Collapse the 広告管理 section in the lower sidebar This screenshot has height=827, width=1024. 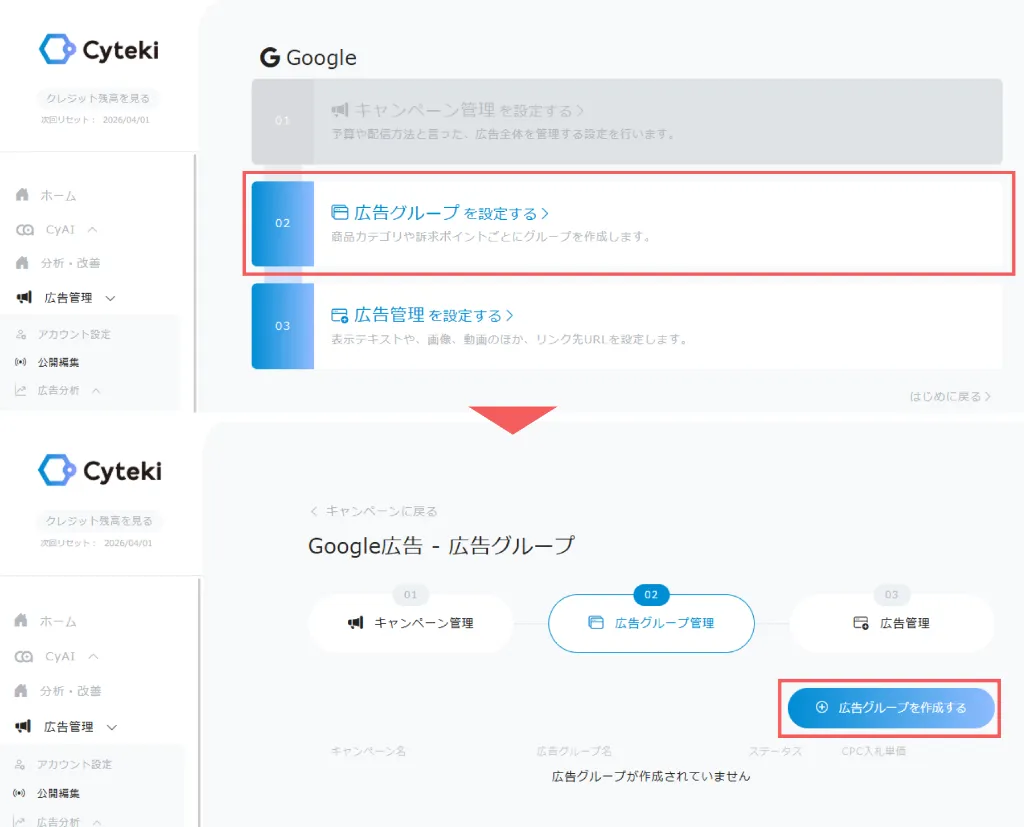pos(110,727)
